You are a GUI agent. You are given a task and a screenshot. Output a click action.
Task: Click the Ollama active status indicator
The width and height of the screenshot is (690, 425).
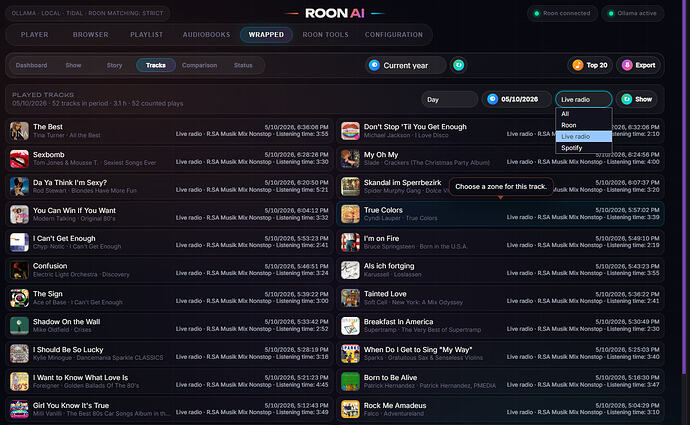[x=632, y=13]
